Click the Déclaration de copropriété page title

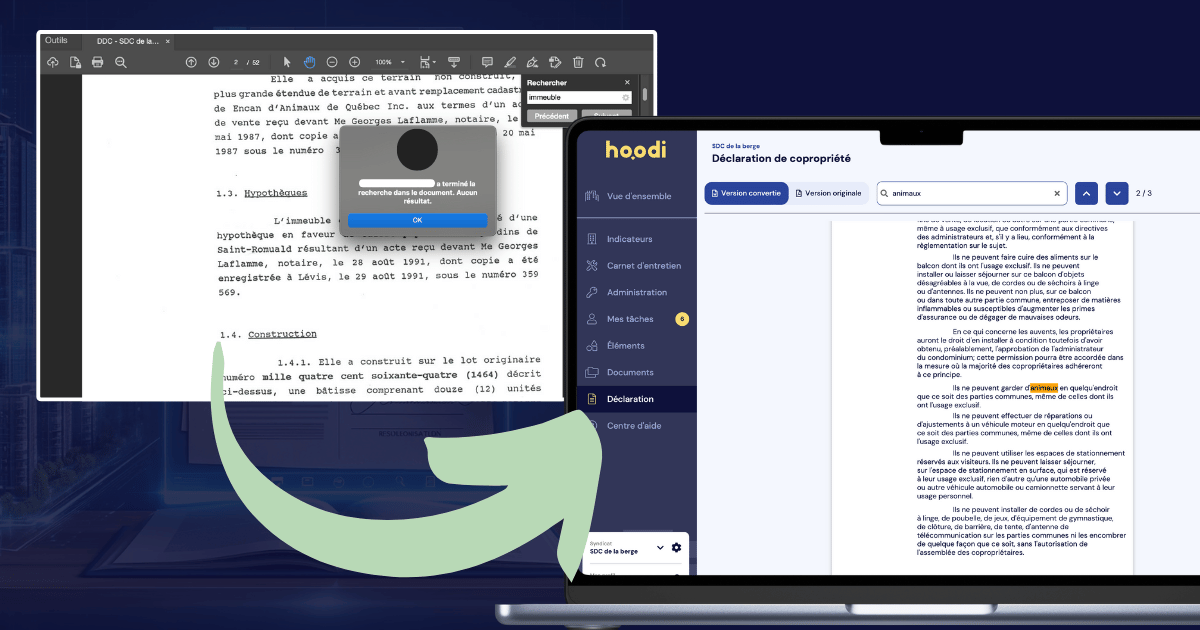[780, 158]
